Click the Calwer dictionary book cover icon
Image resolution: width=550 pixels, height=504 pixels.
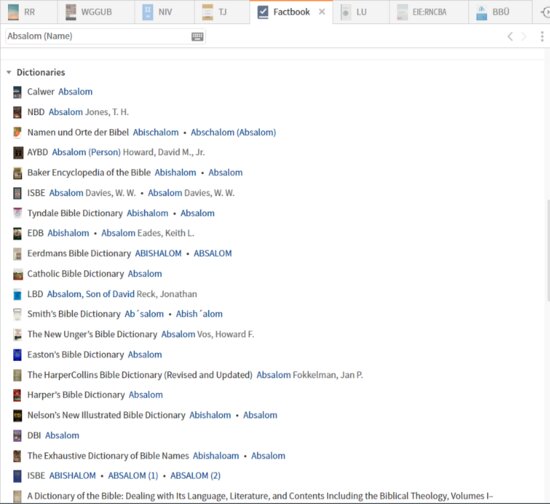[17, 92]
